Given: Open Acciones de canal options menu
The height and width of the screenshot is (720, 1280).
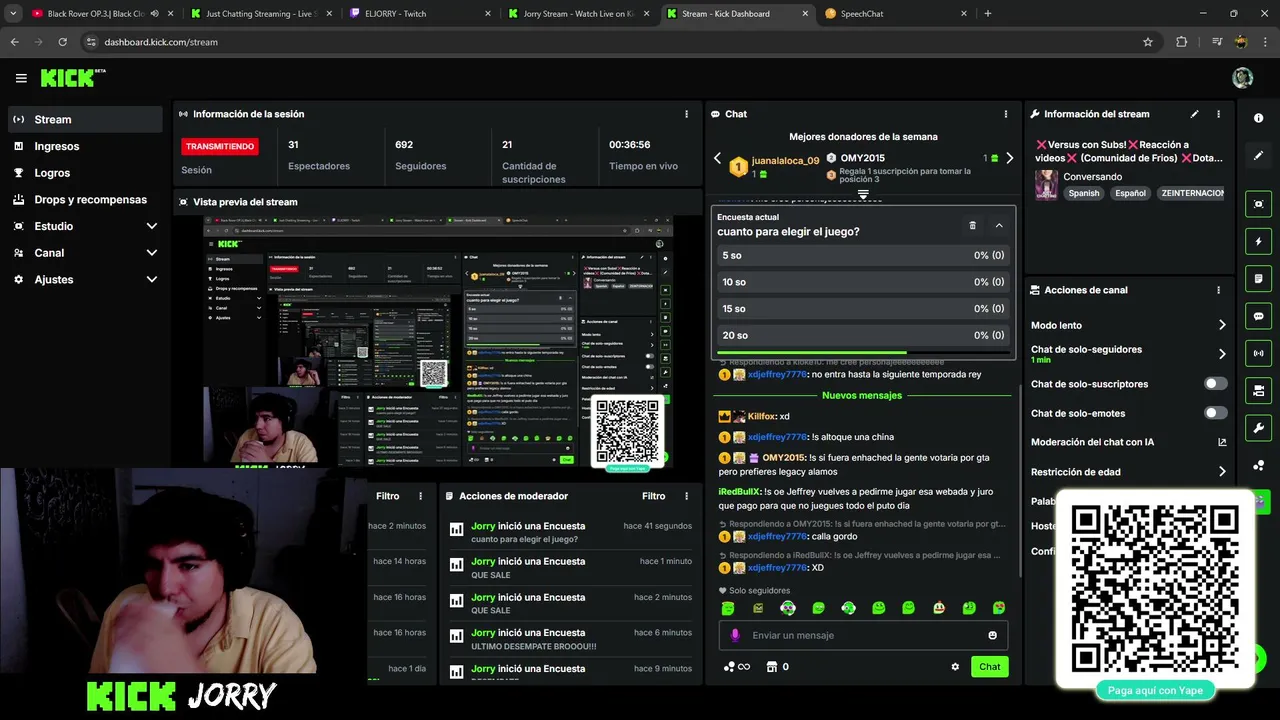Looking at the screenshot, I should 1218,290.
